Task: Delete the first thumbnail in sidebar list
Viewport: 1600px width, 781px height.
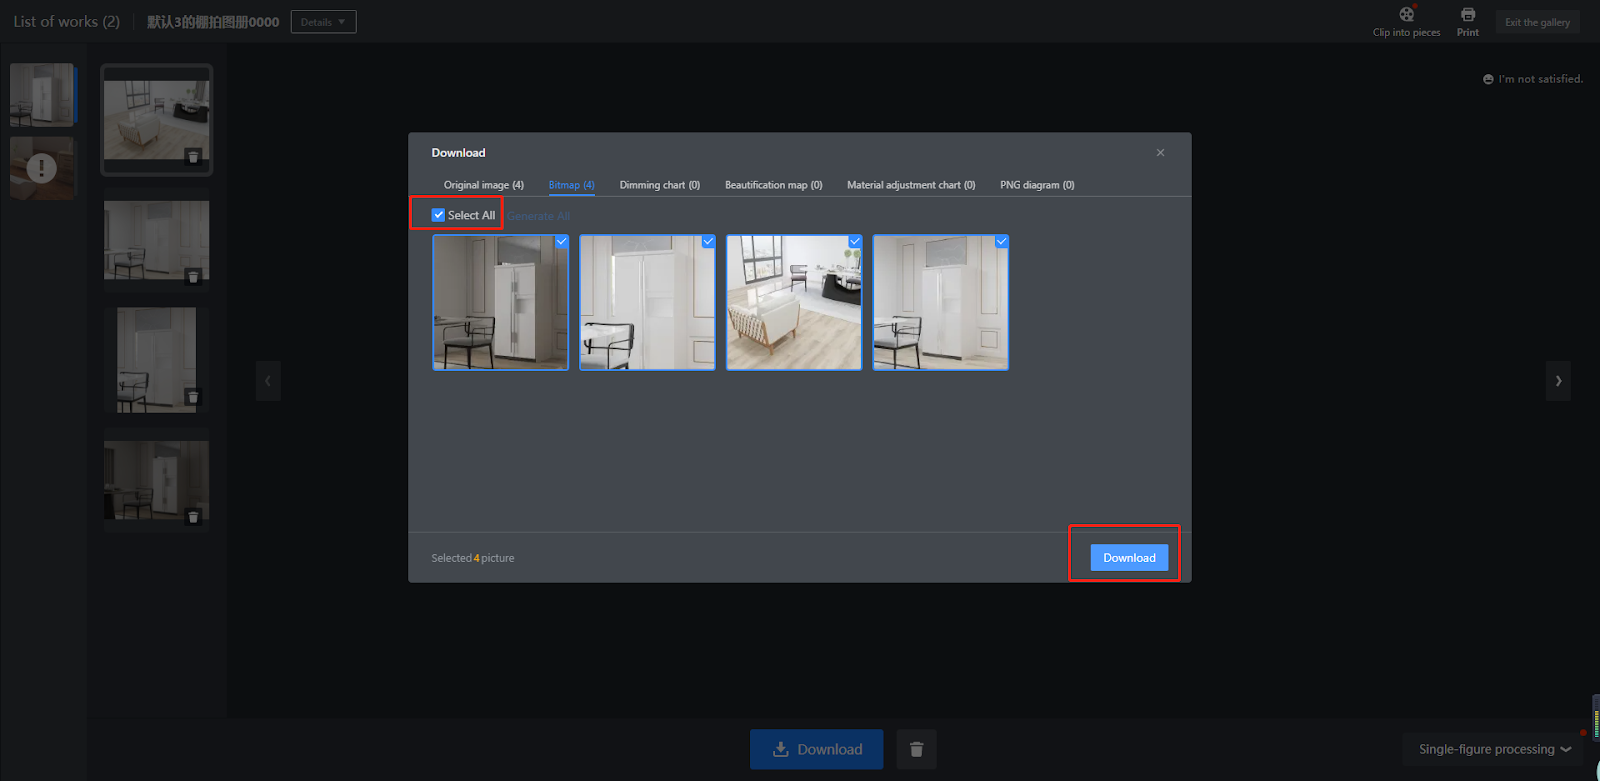Action: click(193, 157)
